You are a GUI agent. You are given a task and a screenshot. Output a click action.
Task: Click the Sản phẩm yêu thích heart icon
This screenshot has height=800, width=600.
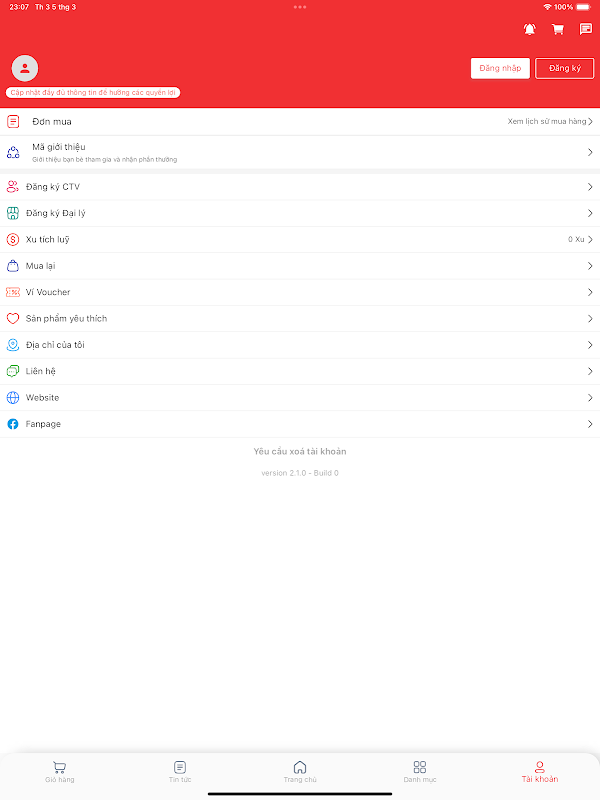point(13,318)
